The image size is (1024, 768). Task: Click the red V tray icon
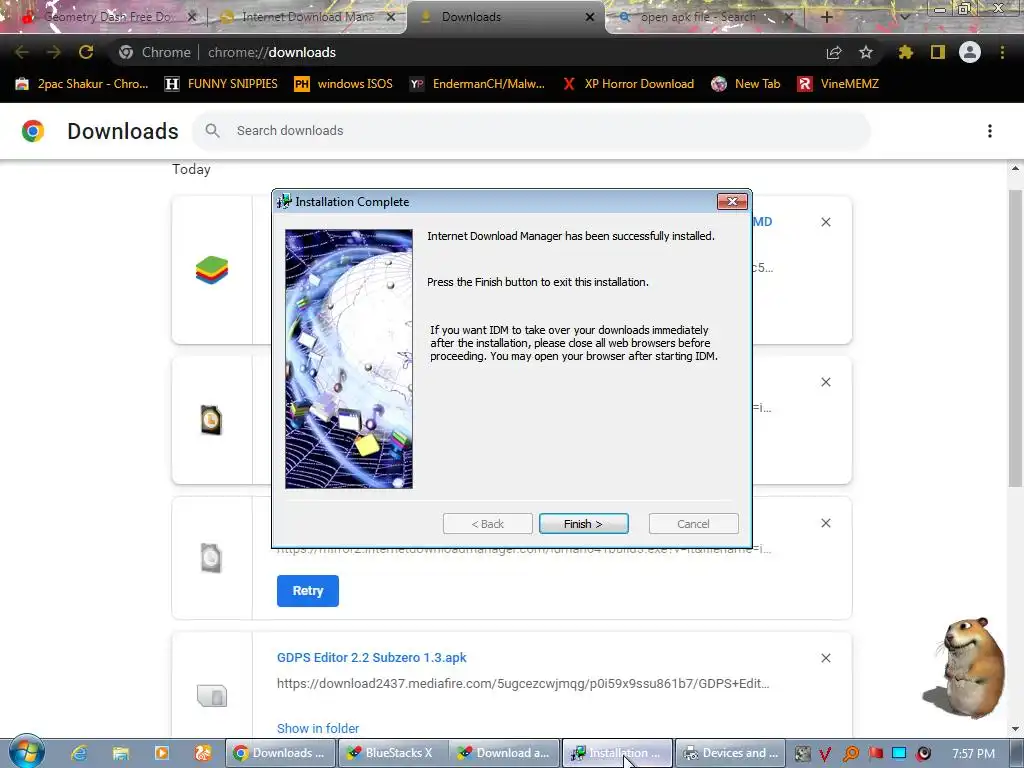(825, 754)
